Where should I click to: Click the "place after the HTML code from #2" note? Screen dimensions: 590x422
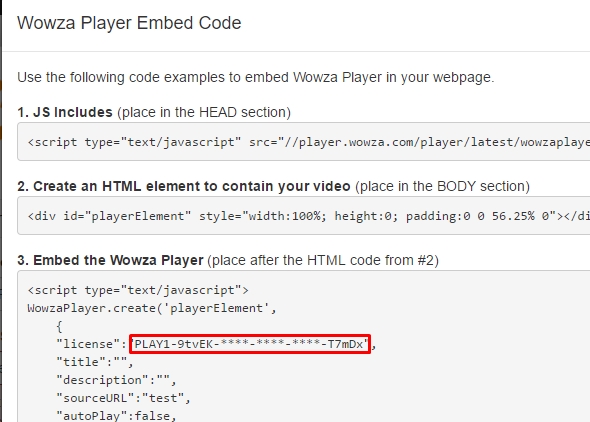pos(323,261)
